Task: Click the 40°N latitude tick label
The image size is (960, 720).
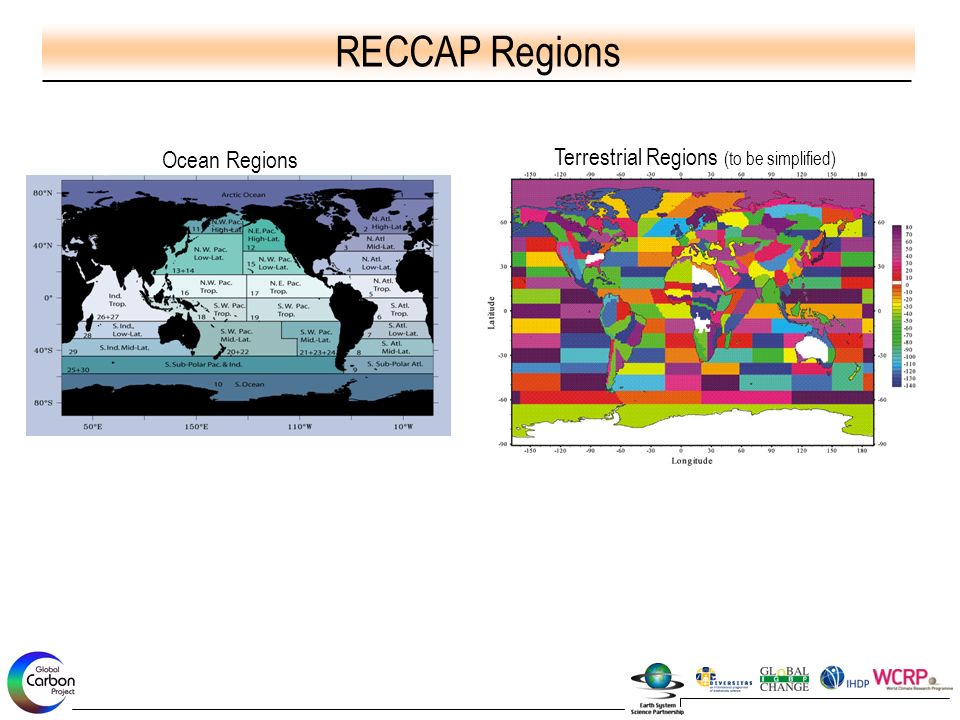Action: [43, 246]
